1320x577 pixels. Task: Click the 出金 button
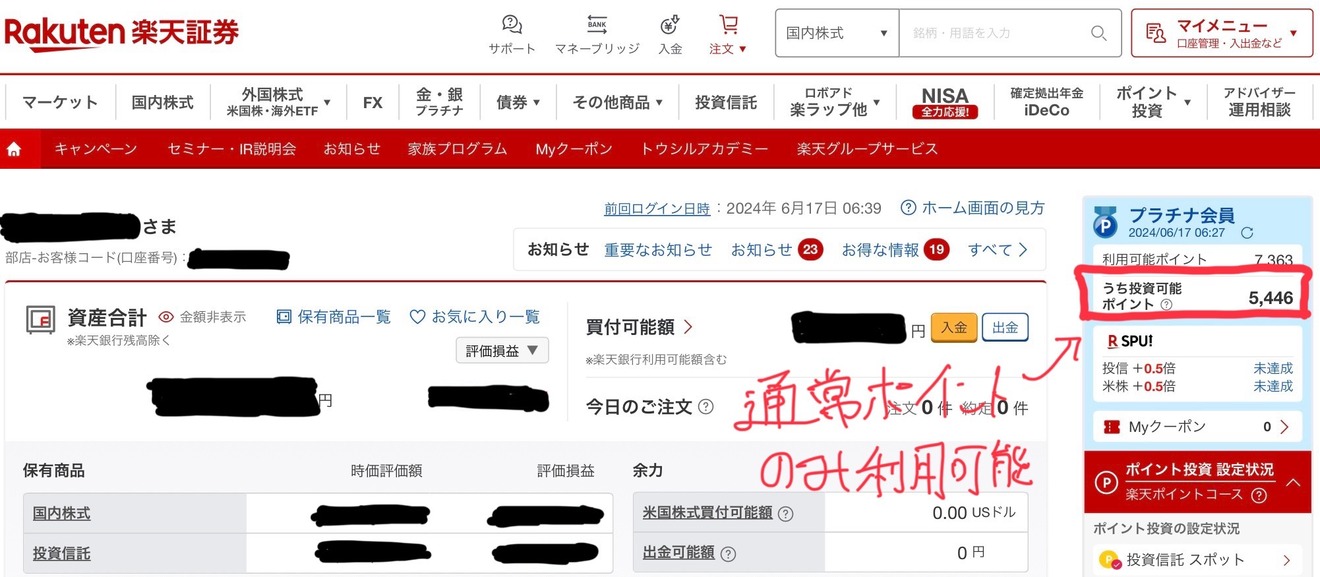pos(1005,327)
